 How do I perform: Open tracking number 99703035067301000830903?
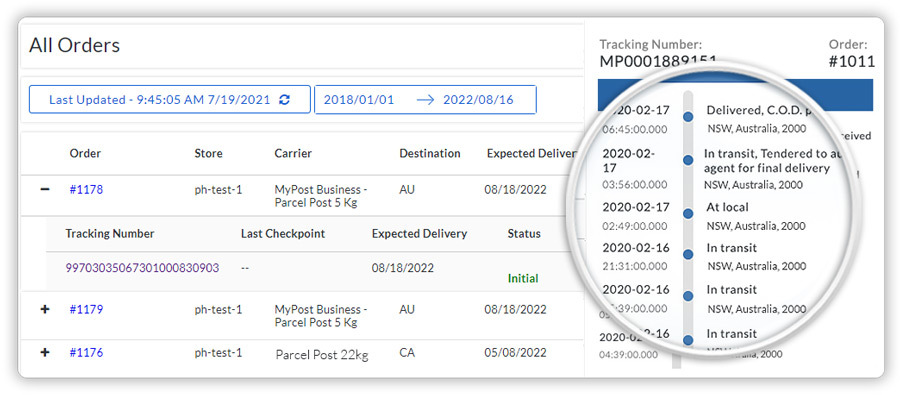[x=142, y=268]
